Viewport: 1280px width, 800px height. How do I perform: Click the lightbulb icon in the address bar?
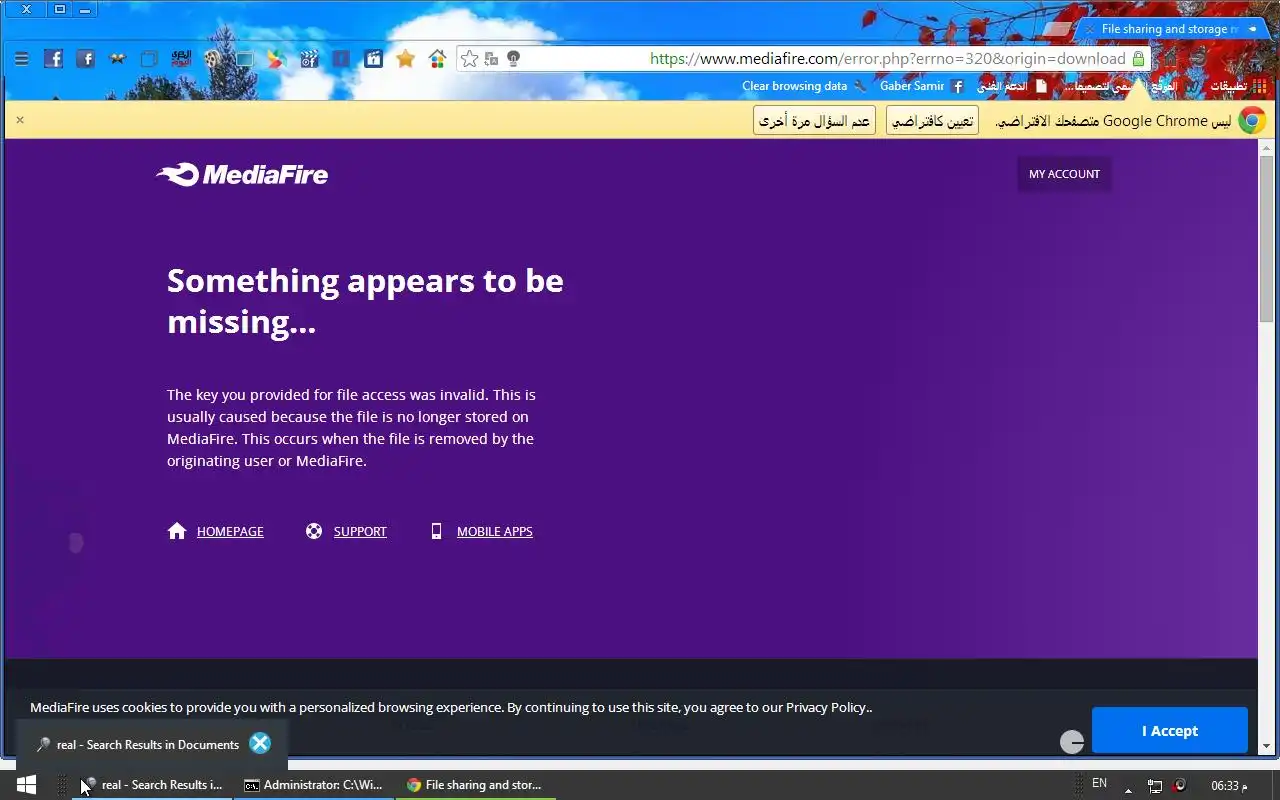point(513,59)
